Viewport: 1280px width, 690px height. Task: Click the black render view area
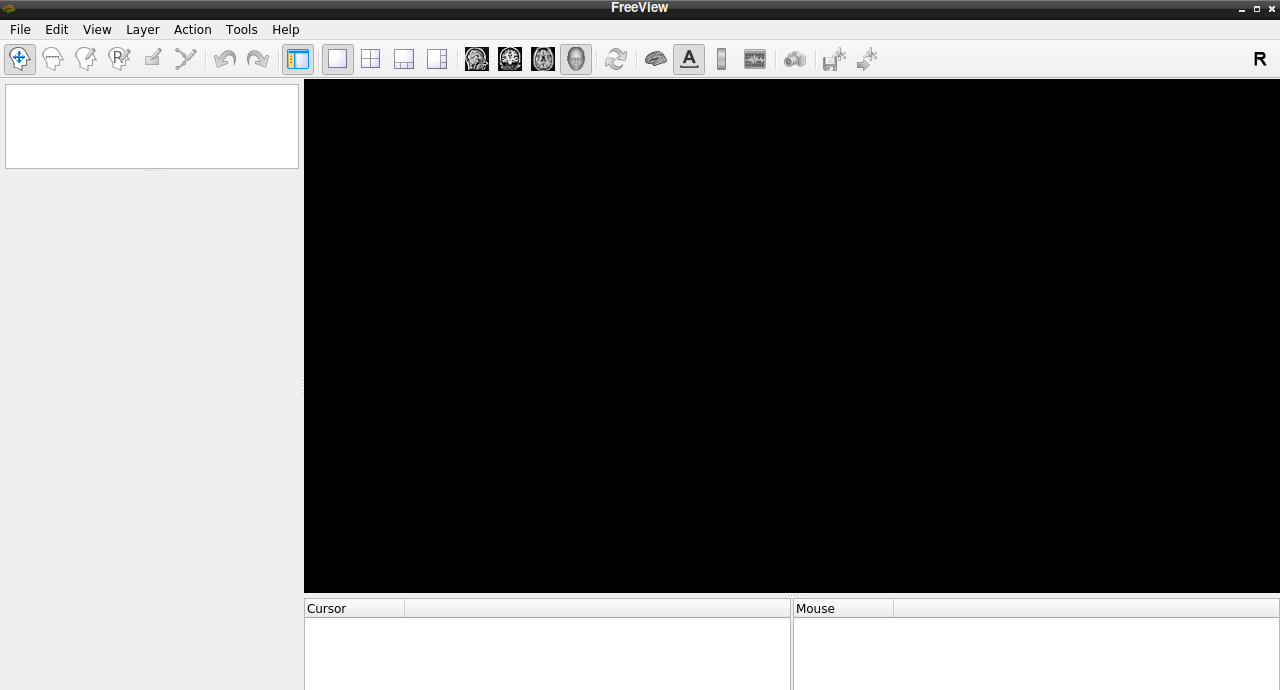coord(792,336)
